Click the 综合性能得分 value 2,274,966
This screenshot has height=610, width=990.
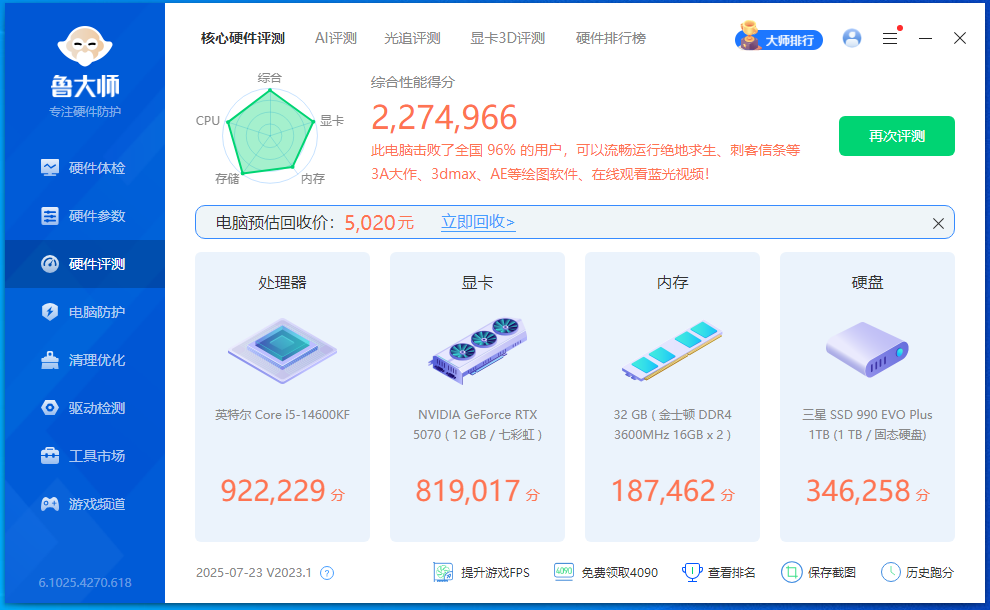[444, 117]
